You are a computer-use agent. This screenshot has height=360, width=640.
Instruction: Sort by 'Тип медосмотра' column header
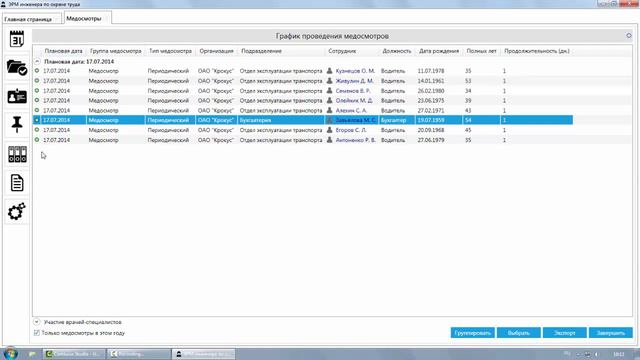click(x=170, y=51)
